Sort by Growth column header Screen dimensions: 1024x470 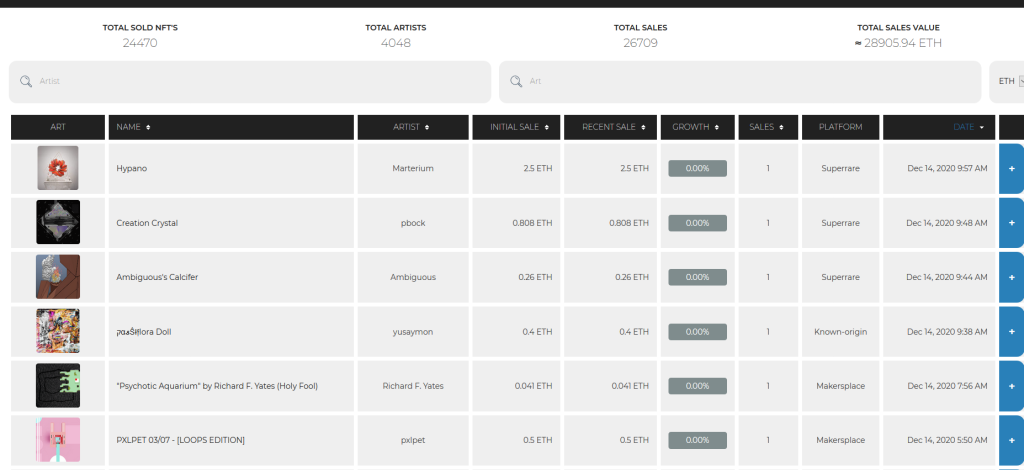click(696, 127)
